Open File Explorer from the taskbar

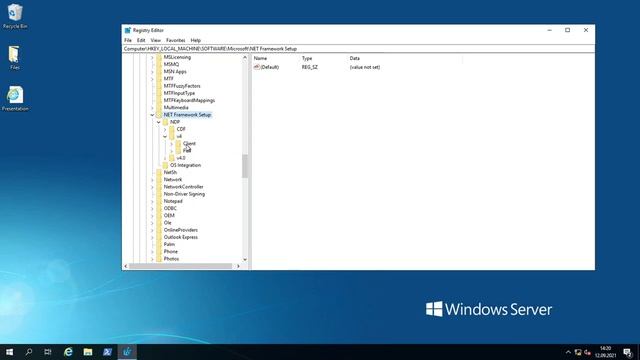click(x=88, y=352)
